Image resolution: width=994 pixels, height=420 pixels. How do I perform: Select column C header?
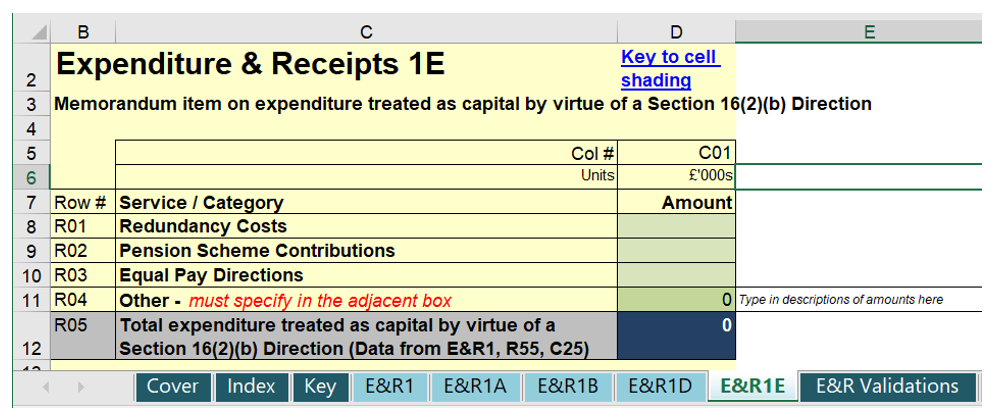point(366,32)
